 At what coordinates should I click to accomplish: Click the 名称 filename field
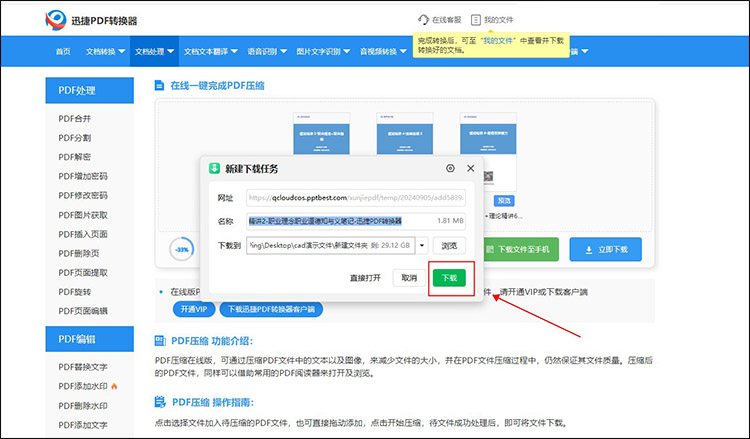[x=356, y=221]
